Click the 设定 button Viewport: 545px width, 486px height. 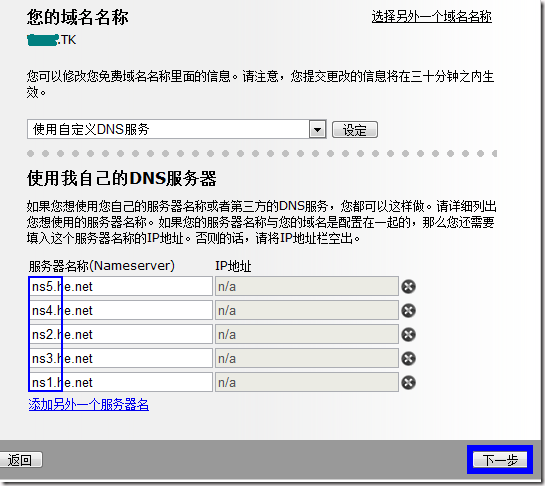(x=355, y=130)
